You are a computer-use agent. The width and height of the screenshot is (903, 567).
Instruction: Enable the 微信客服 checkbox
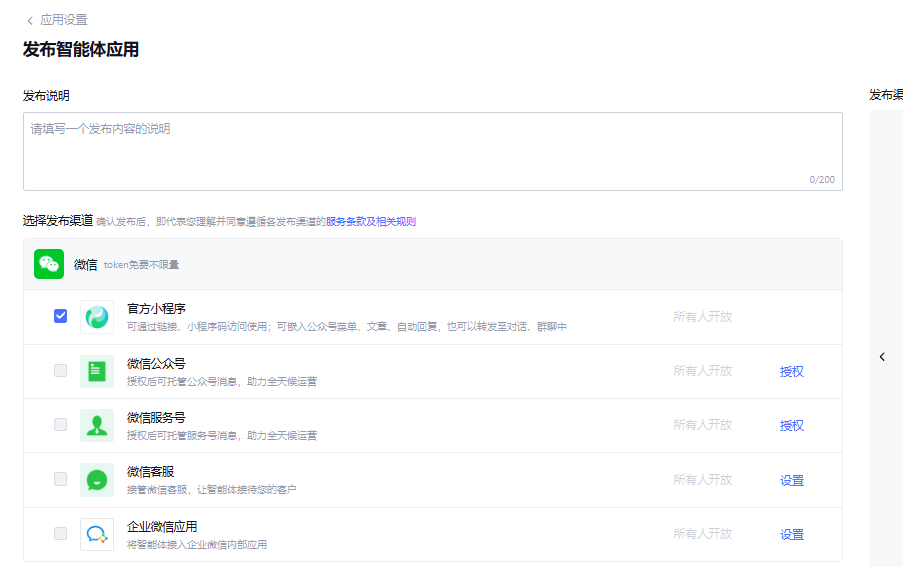61,479
